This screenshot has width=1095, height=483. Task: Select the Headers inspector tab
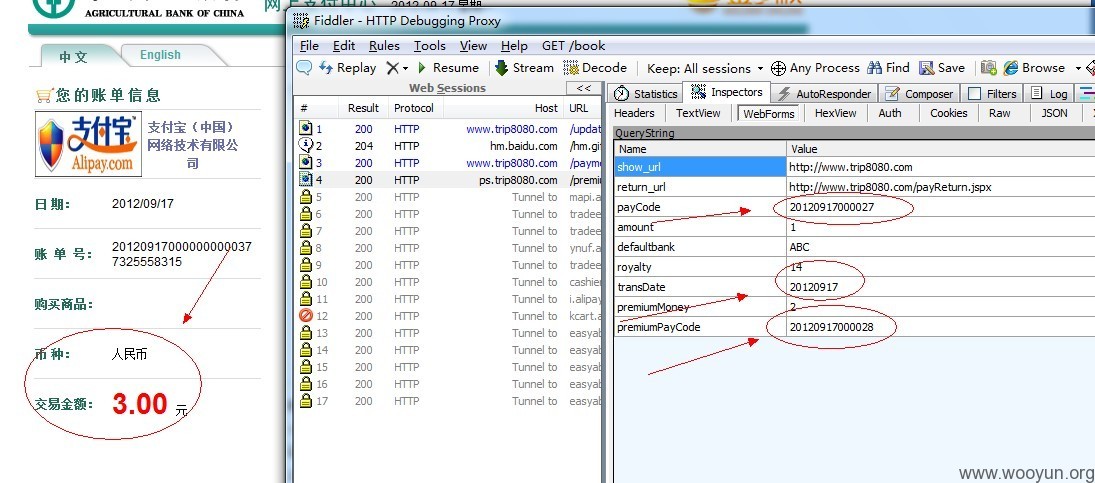(634, 113)
